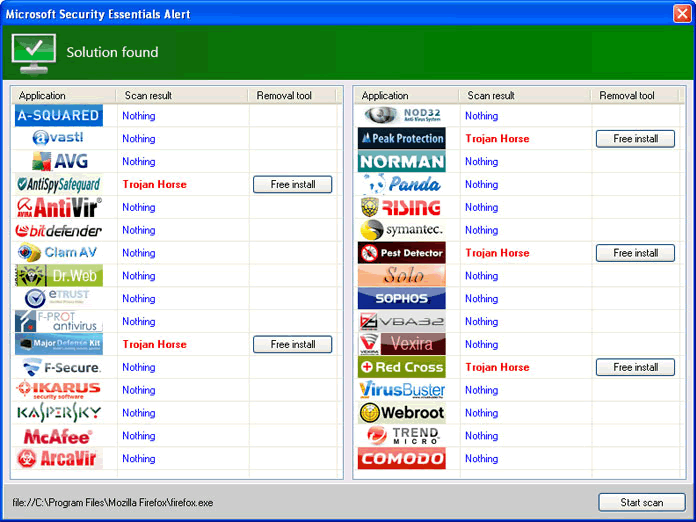Select the F-PROT antivirus logo
The height and width of the screenshot is (522, 696).
tap(59, 321)
